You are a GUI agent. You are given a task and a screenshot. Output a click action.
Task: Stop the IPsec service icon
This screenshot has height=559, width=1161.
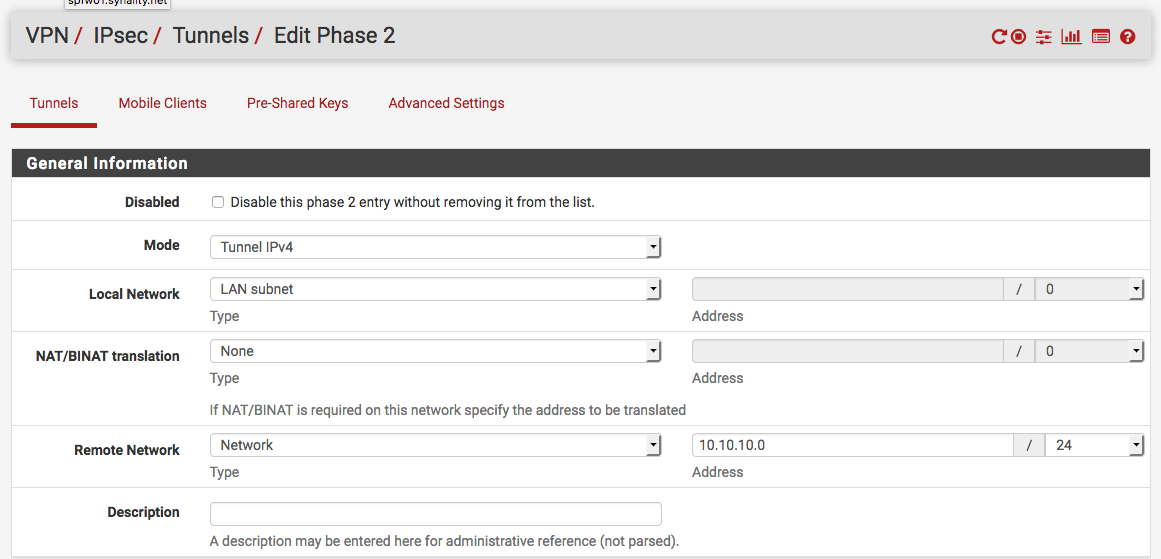[1018, 37]
